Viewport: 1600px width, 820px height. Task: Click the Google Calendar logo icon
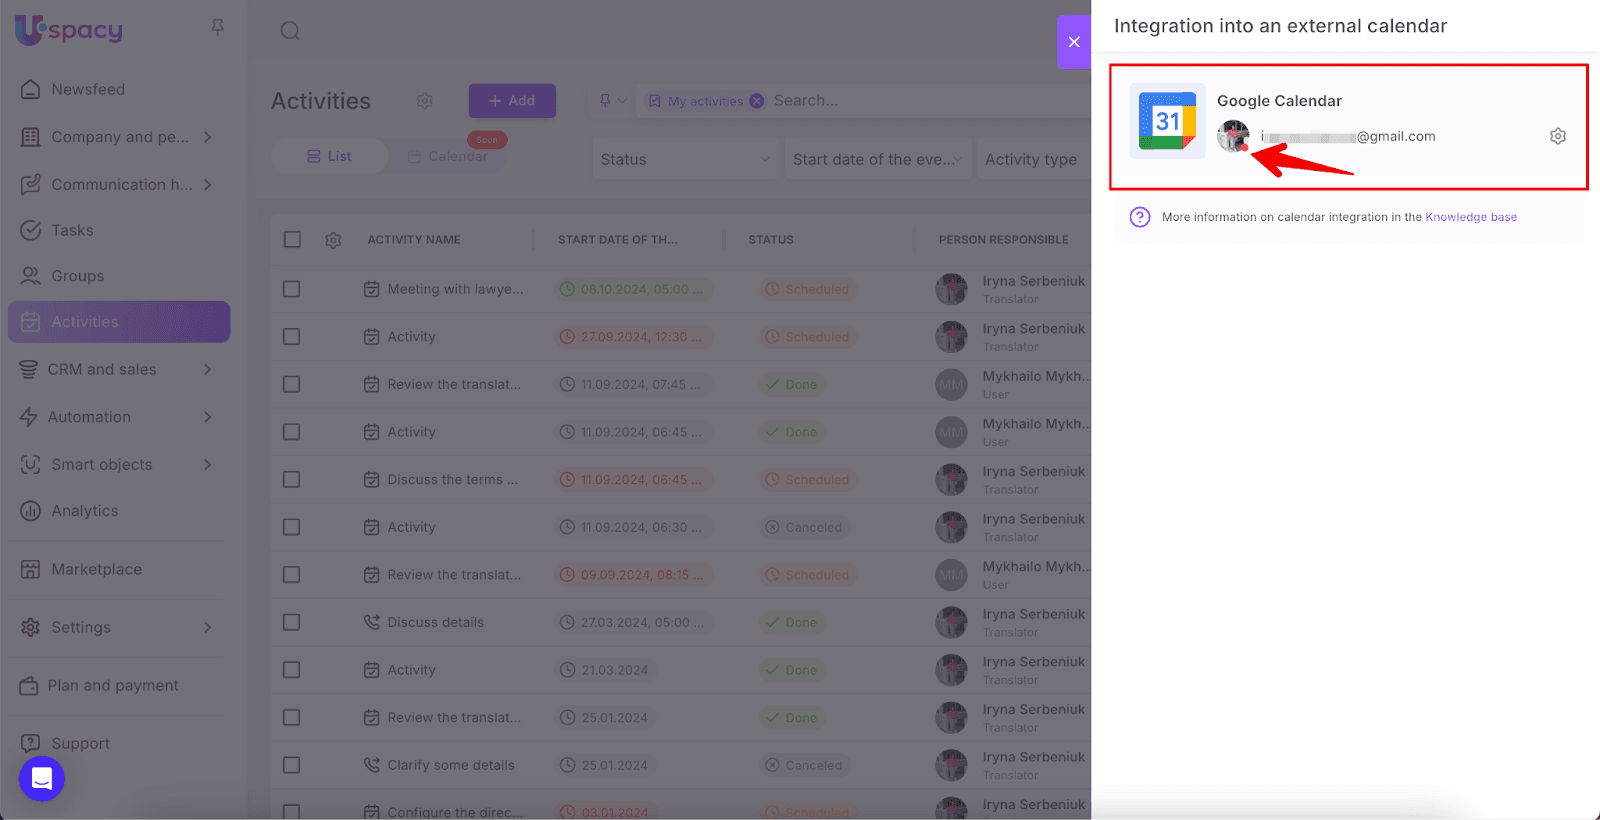[1167, 121]
